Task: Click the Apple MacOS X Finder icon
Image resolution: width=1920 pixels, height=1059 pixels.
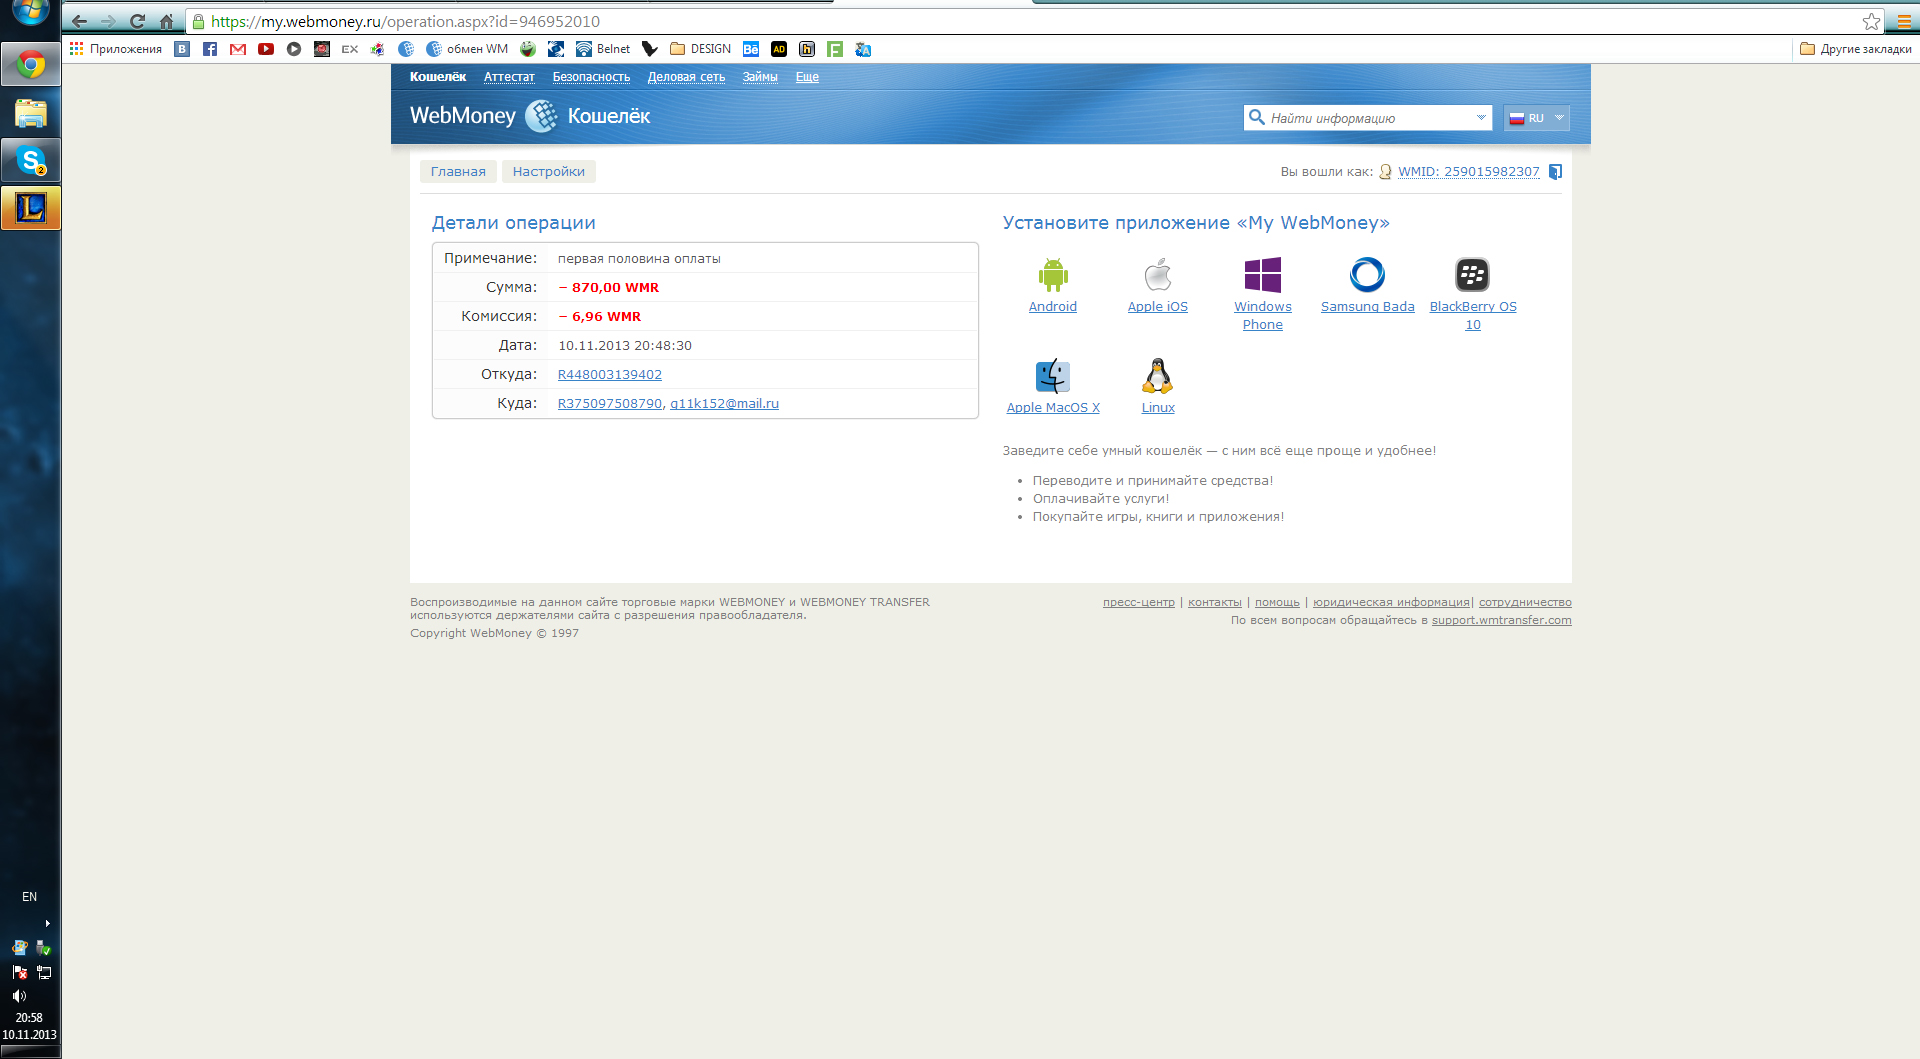Action: click(1053, 376)
